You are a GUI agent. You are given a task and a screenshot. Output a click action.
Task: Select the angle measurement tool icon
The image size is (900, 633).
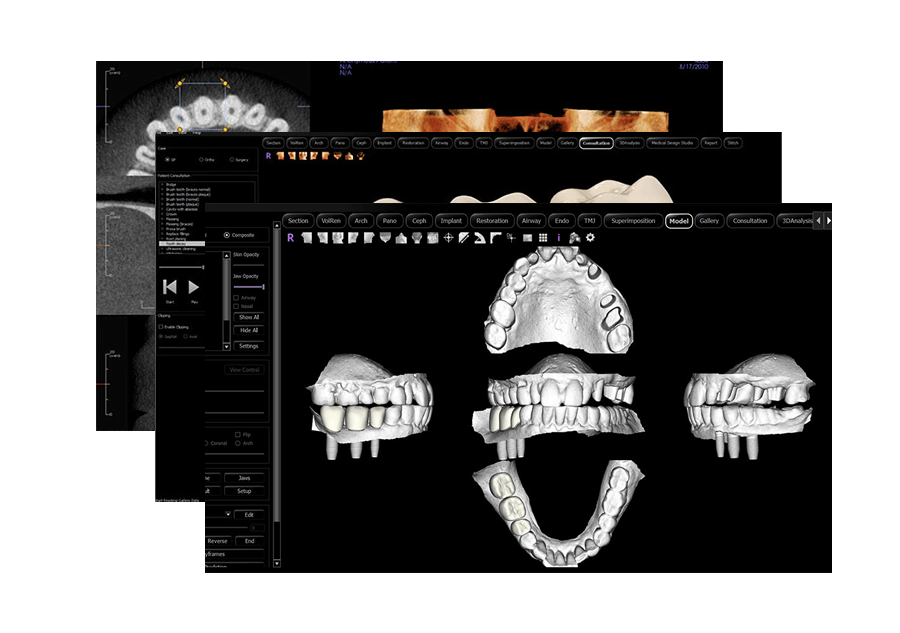tap(480, 238)
